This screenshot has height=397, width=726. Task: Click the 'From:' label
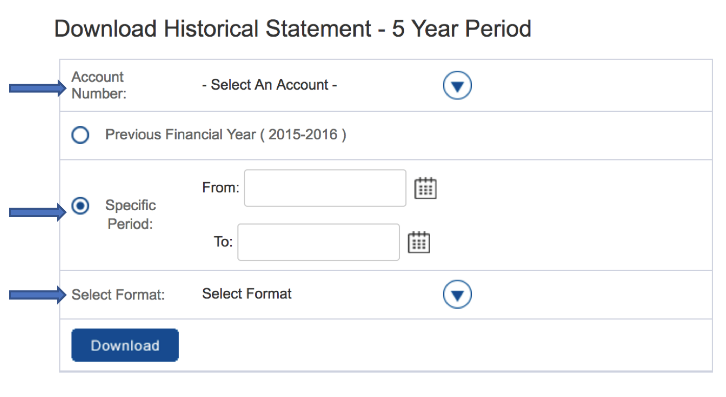pyautogui.click(x=221, y=188)
